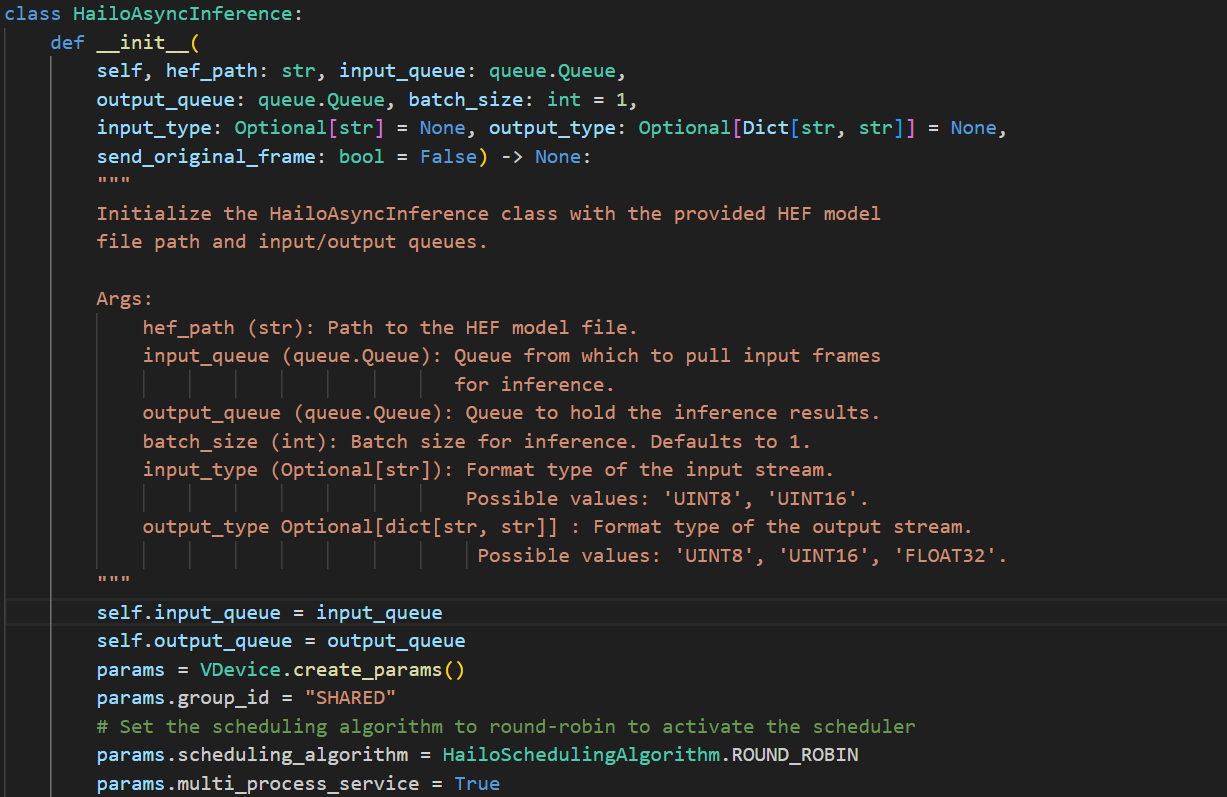Click the Args: heading in the docstring
1227x797 pixels.
point(125,299)
